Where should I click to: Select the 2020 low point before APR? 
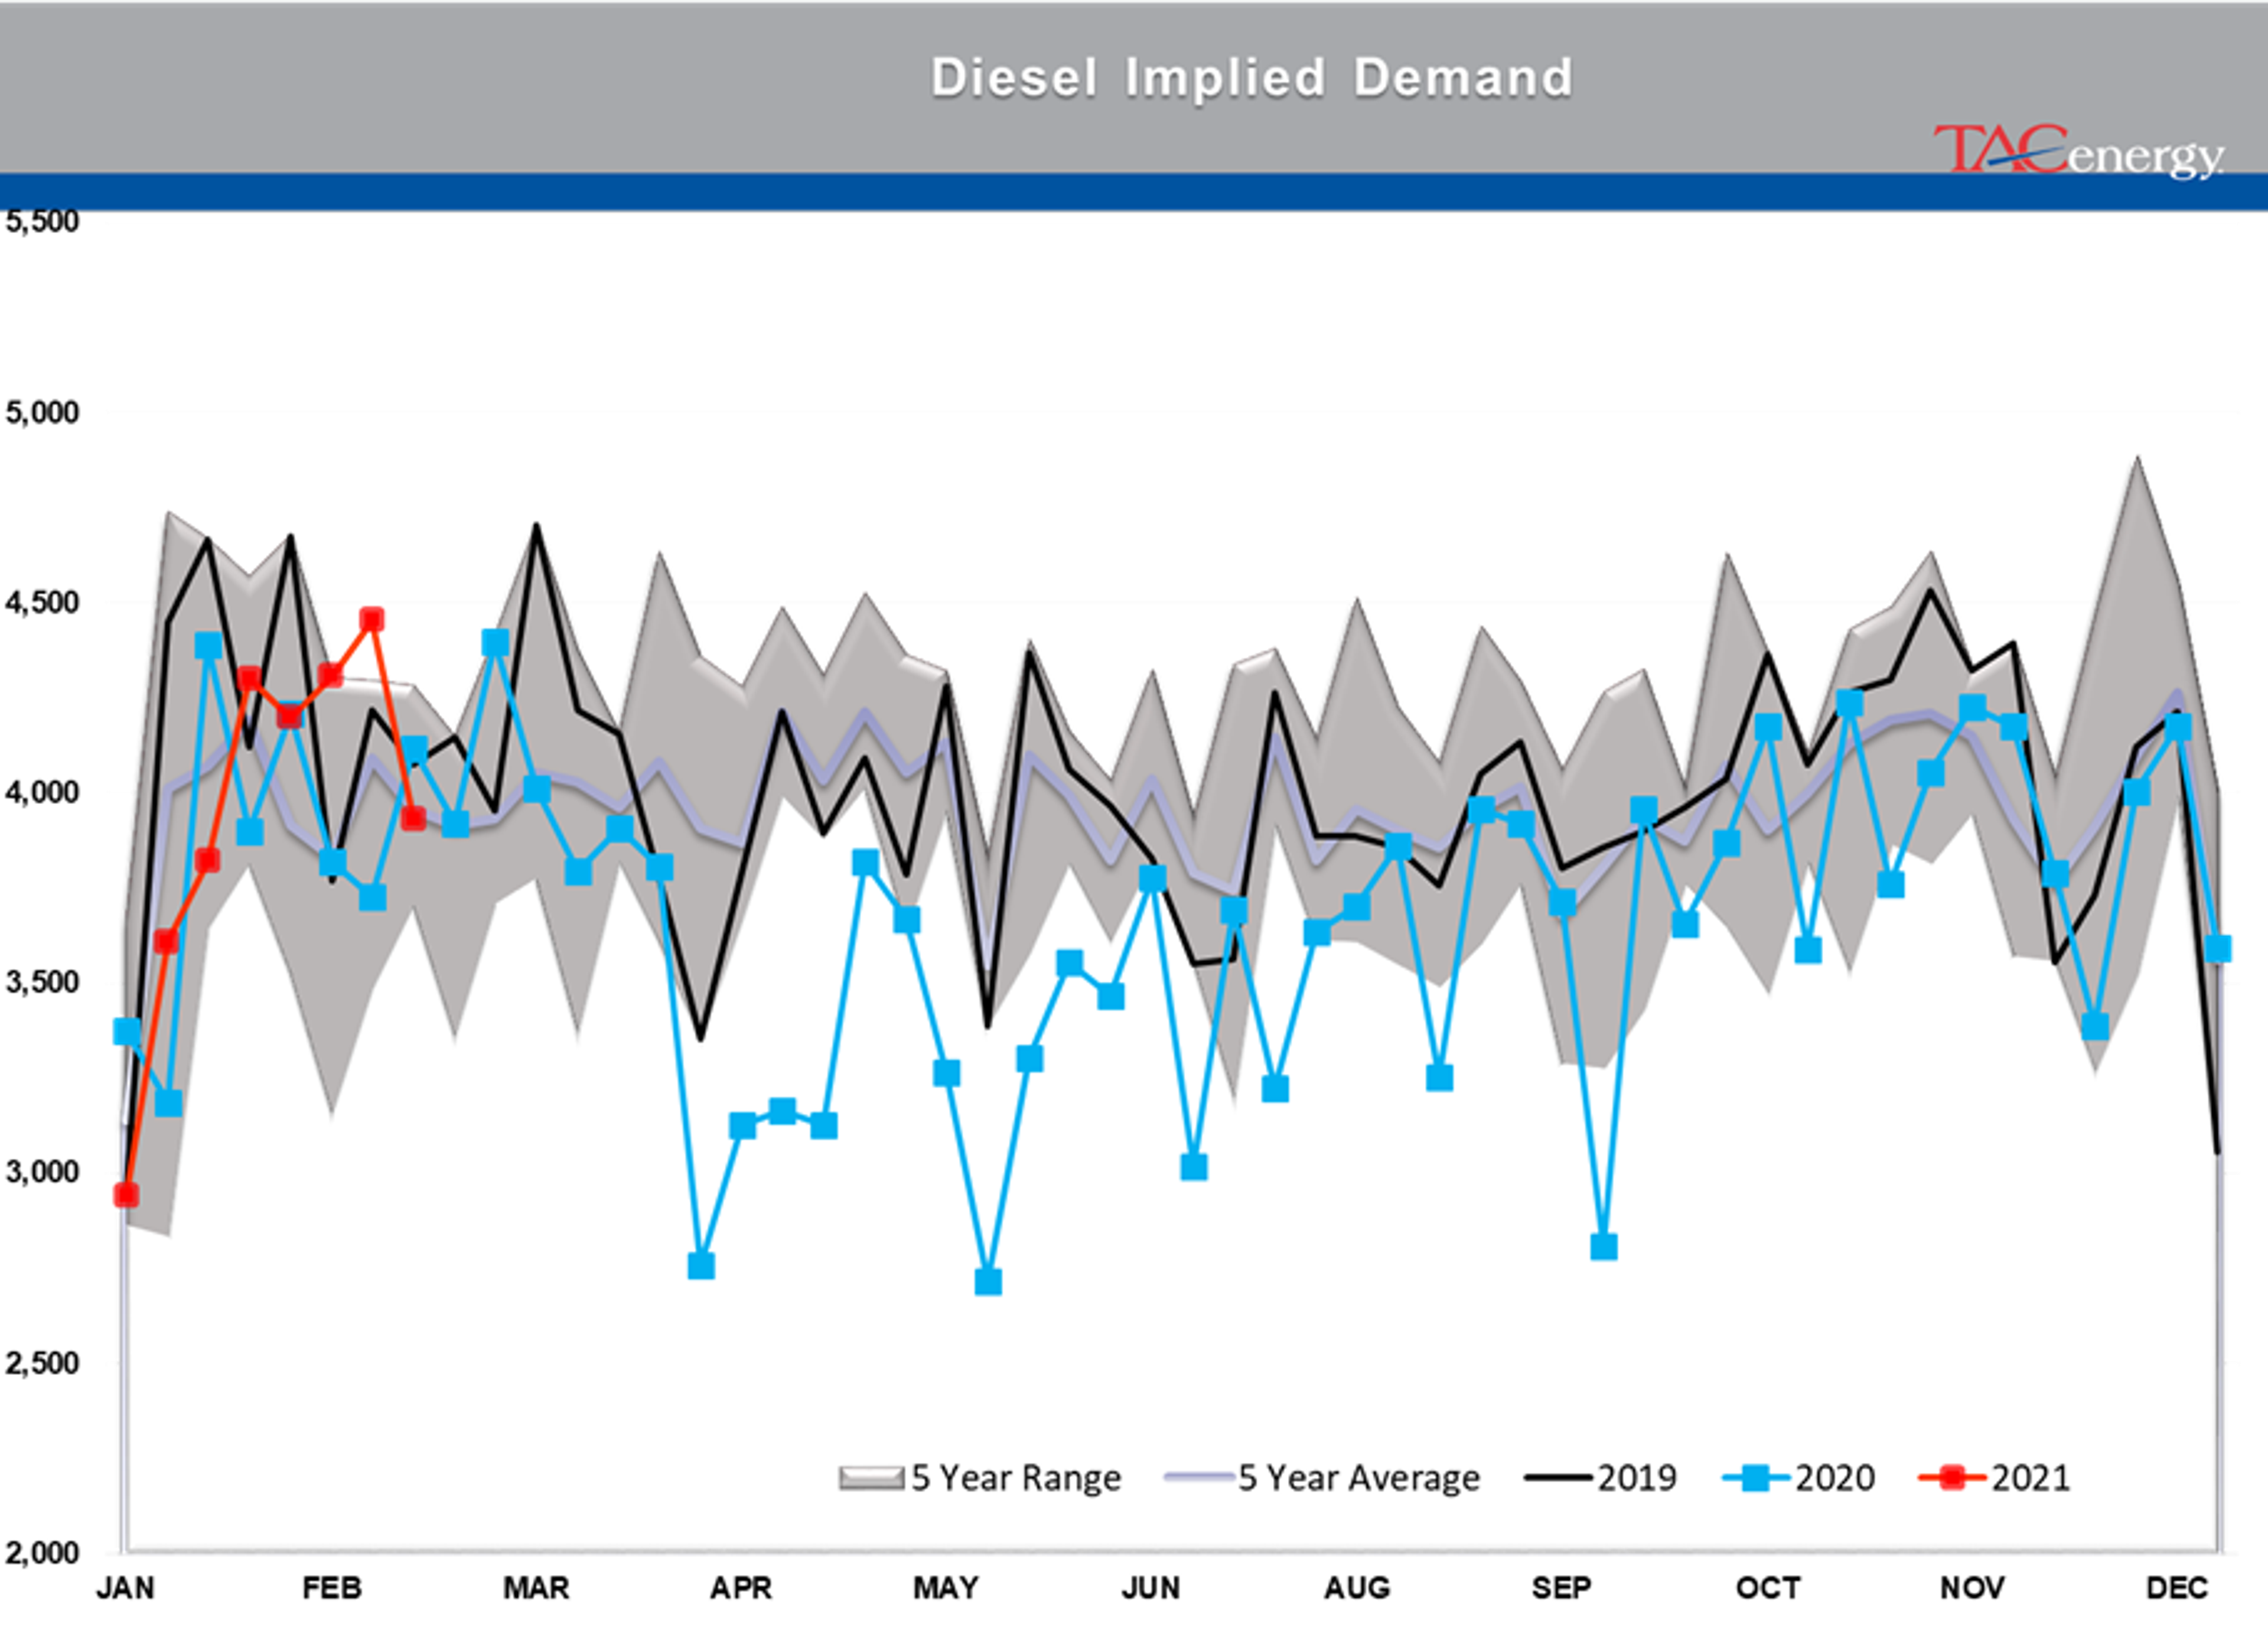(x=701, y=1266)
